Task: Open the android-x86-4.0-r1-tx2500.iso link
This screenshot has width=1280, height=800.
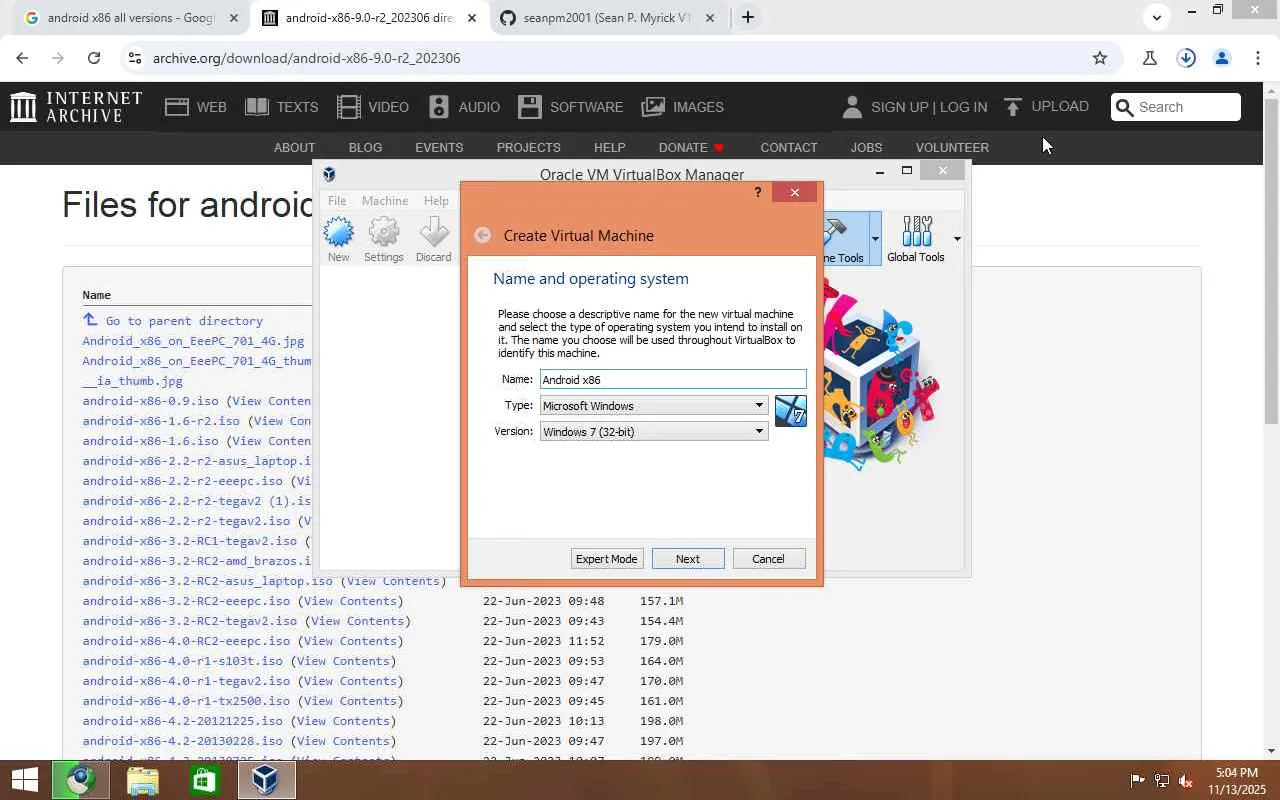Action: 186,701
